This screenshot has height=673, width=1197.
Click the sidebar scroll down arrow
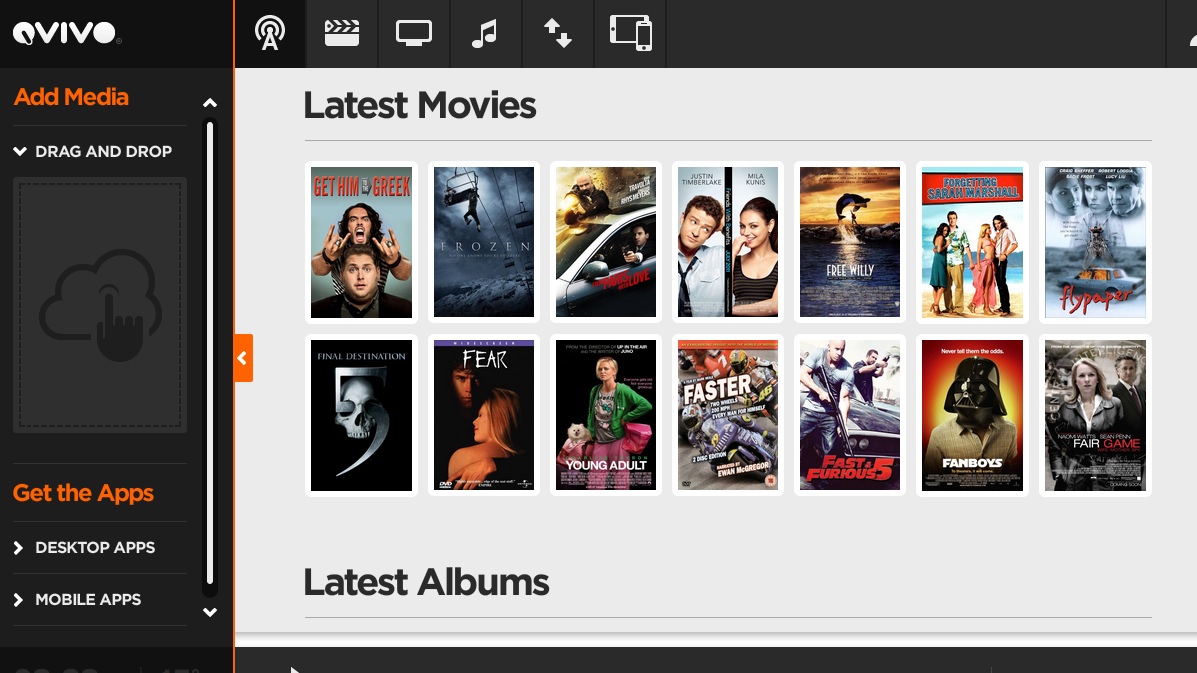pos(210,612)
